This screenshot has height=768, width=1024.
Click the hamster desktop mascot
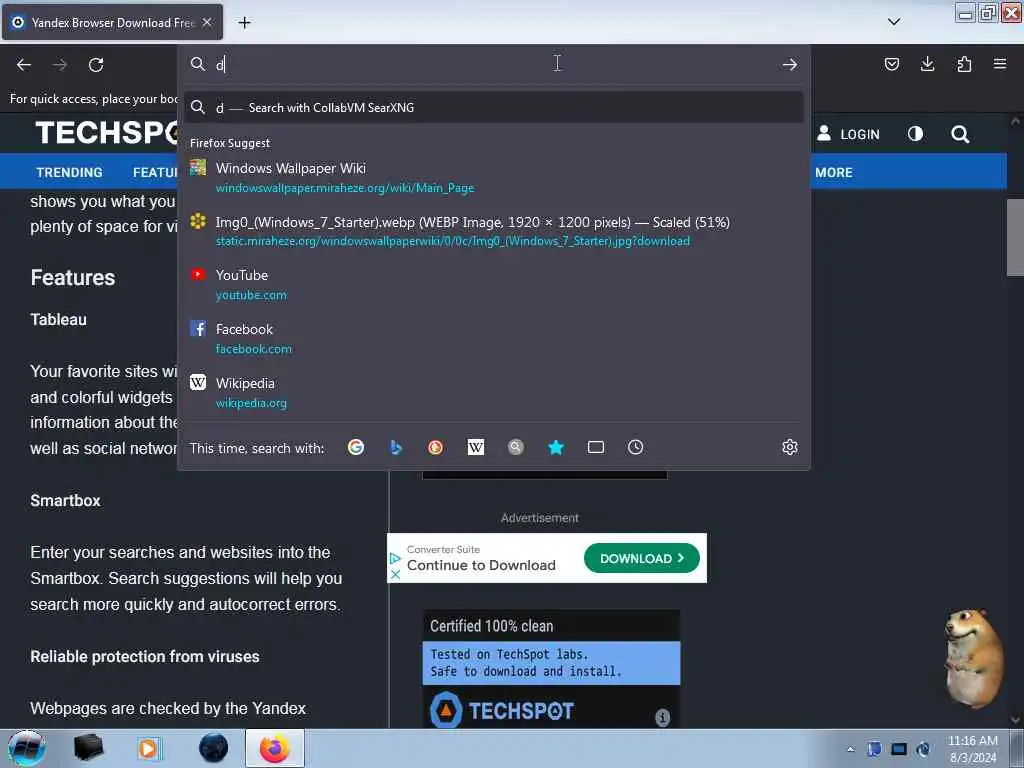coord(973,658)
